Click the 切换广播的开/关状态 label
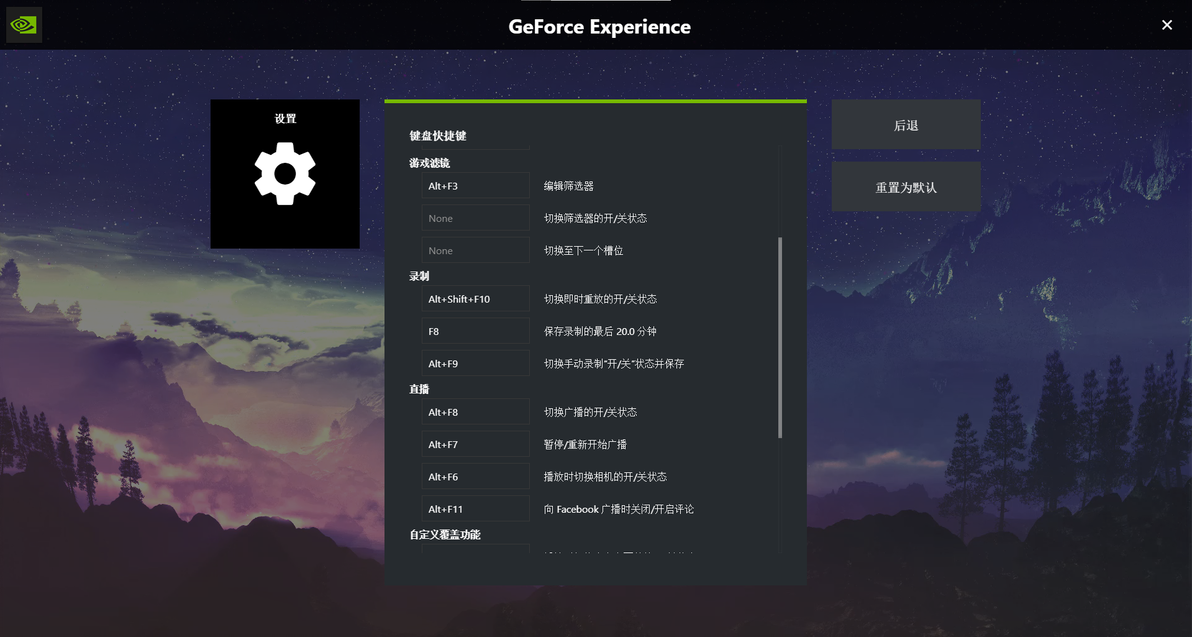 point(590,412)
